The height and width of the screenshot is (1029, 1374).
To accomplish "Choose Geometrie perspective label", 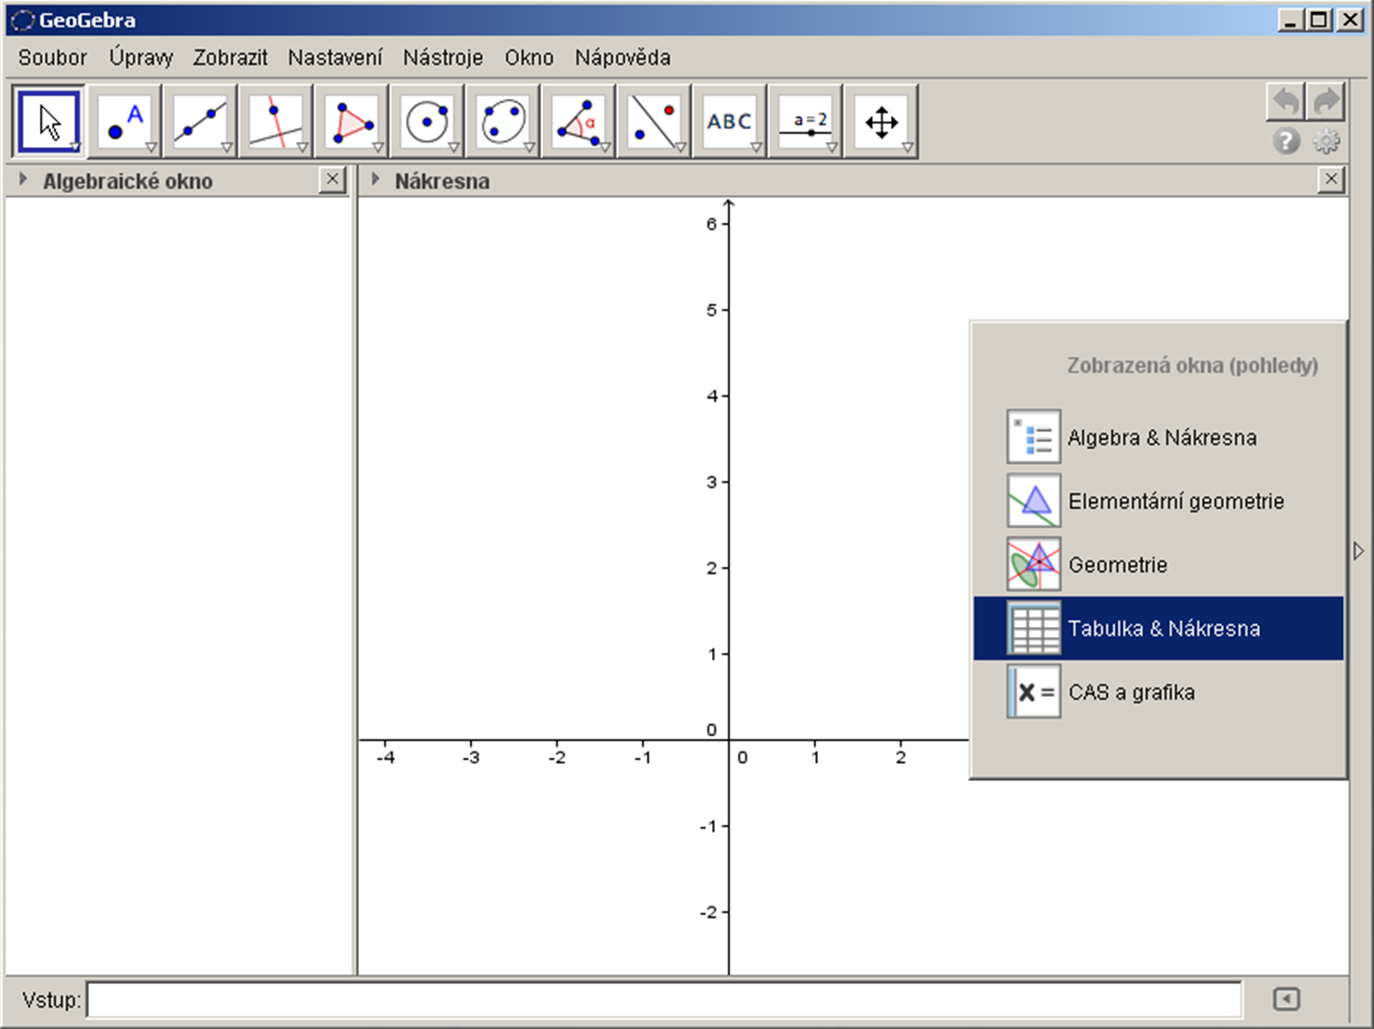I will click(1118, 565).
